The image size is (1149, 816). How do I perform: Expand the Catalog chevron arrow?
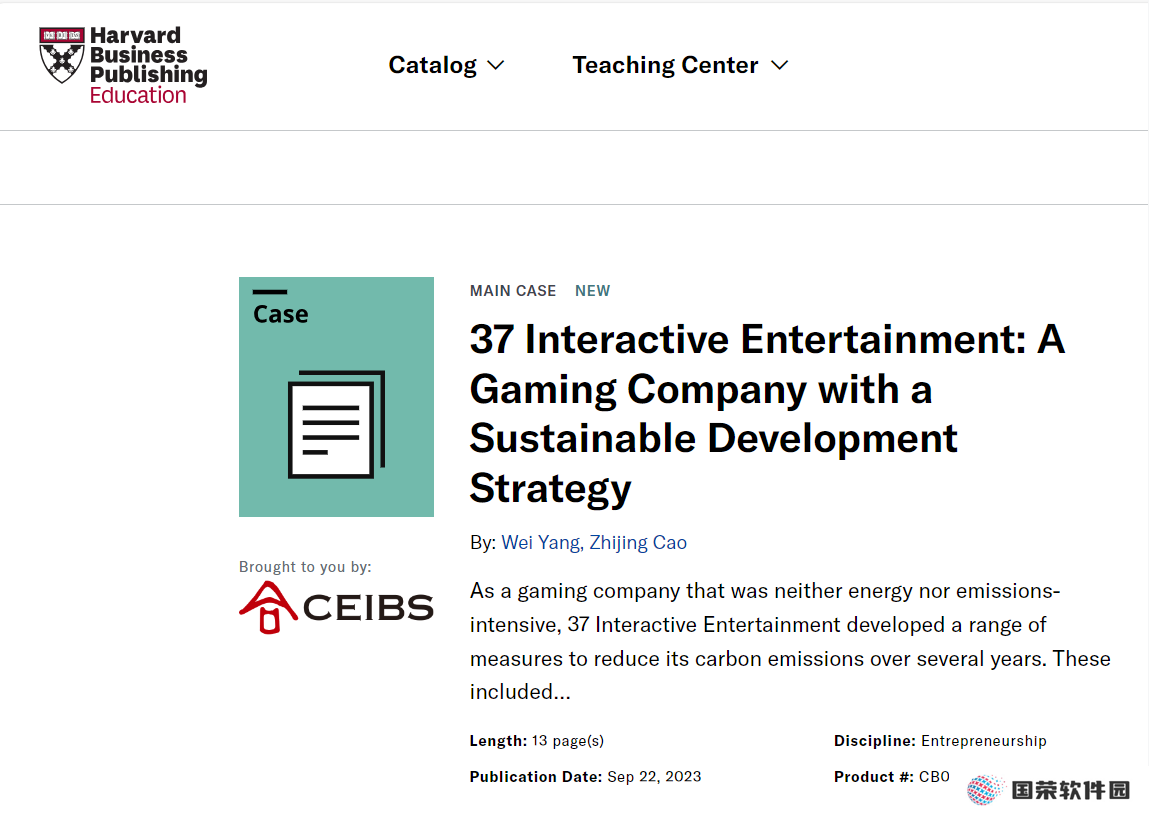496,66
